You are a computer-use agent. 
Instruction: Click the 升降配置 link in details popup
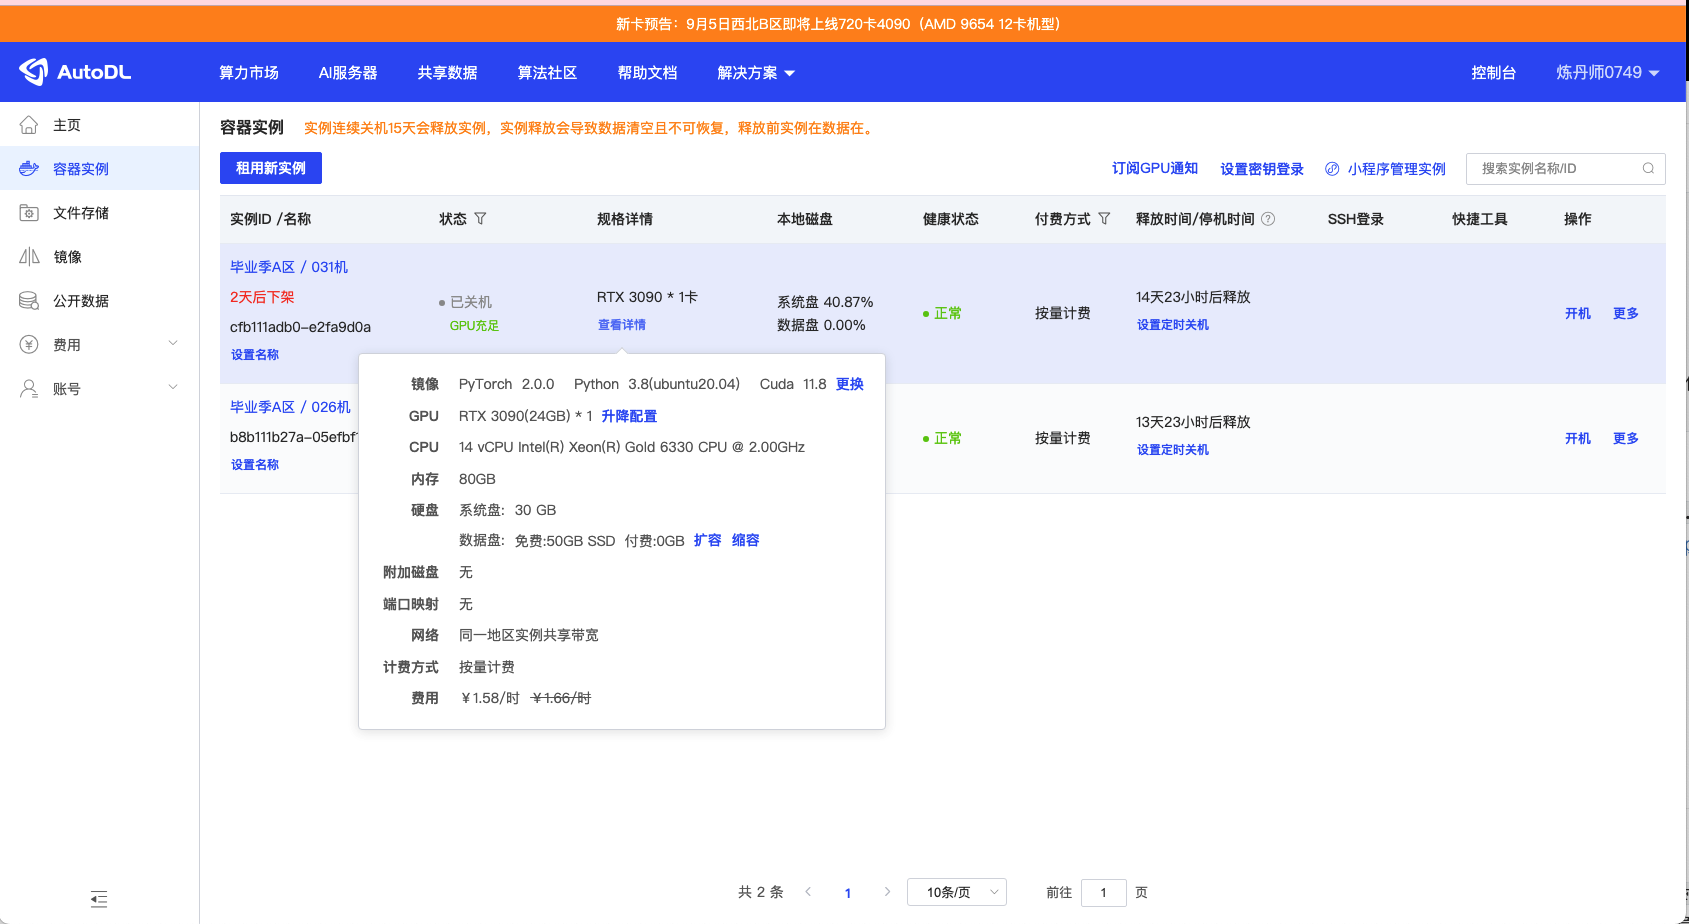coord(629,416)
